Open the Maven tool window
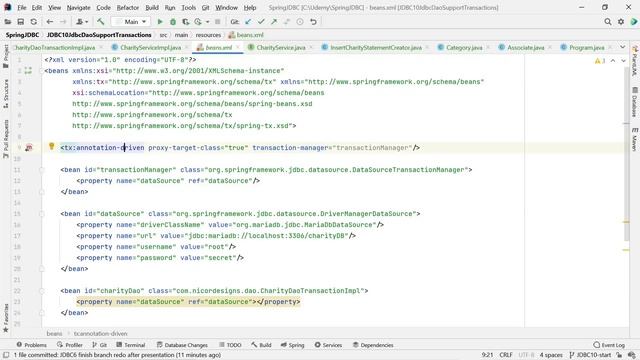This screenshot has height=360, width=640. click(x=635, y=138)
